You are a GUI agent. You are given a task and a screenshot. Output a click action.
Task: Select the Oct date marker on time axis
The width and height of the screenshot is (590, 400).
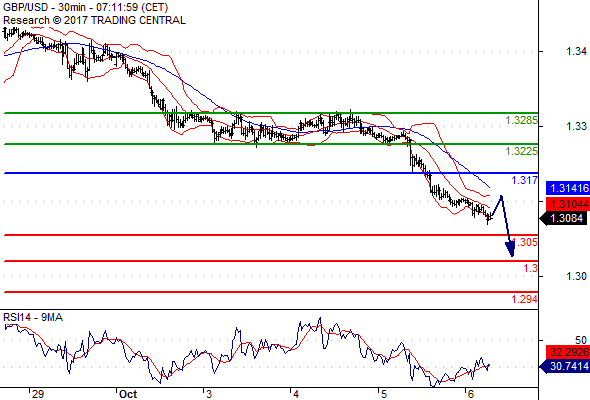pos(128,394)
